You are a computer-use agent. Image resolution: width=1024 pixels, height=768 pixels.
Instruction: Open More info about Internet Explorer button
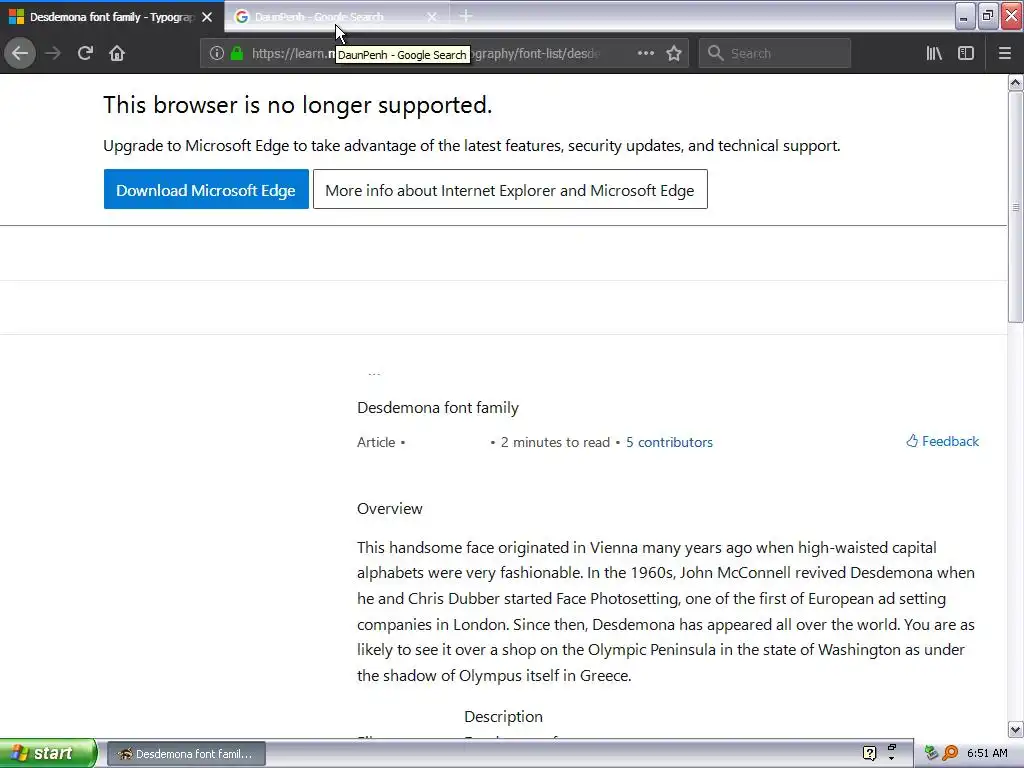pos(510,190)
